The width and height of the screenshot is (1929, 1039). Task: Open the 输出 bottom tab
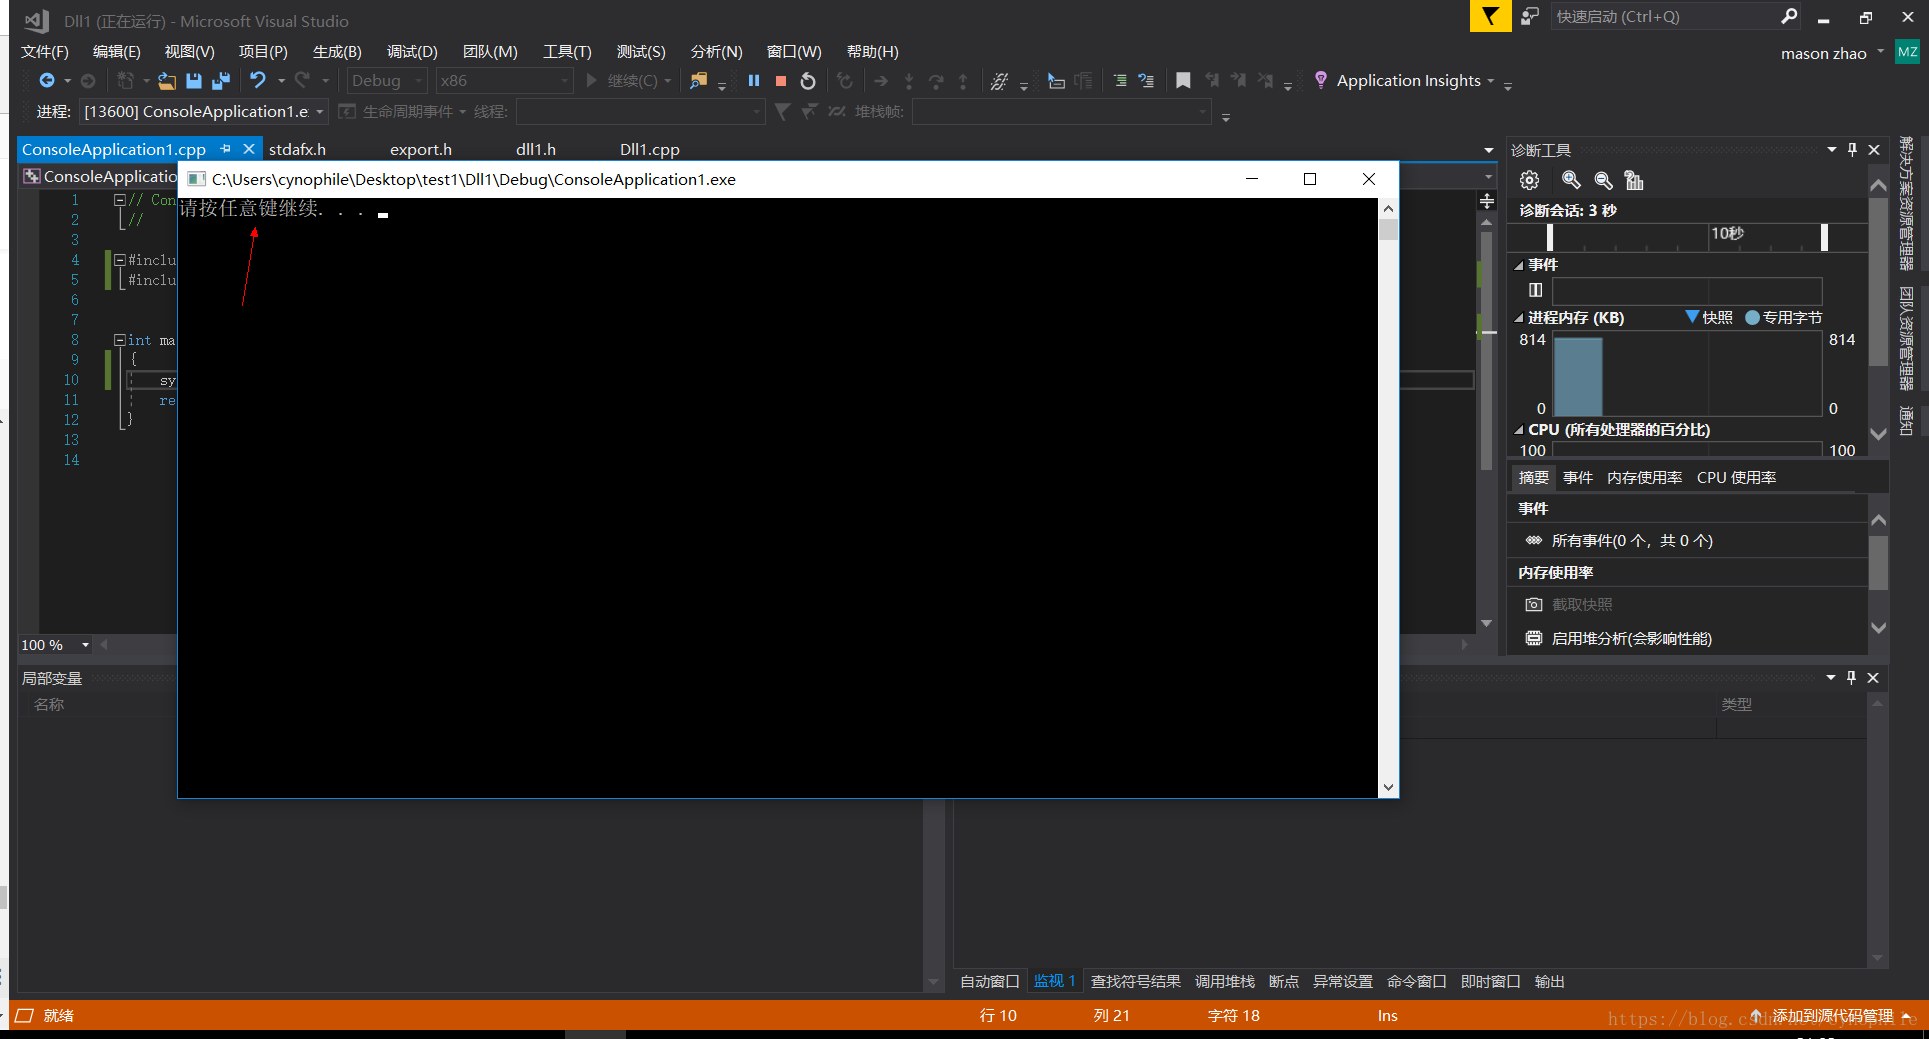1549,981
